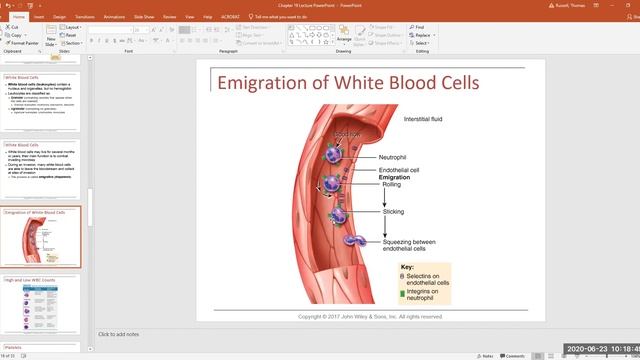Open Ribbon Display Options icon in title bar
Screen dimensions: 640x360
pyautogui.click(x=596, y=6)
